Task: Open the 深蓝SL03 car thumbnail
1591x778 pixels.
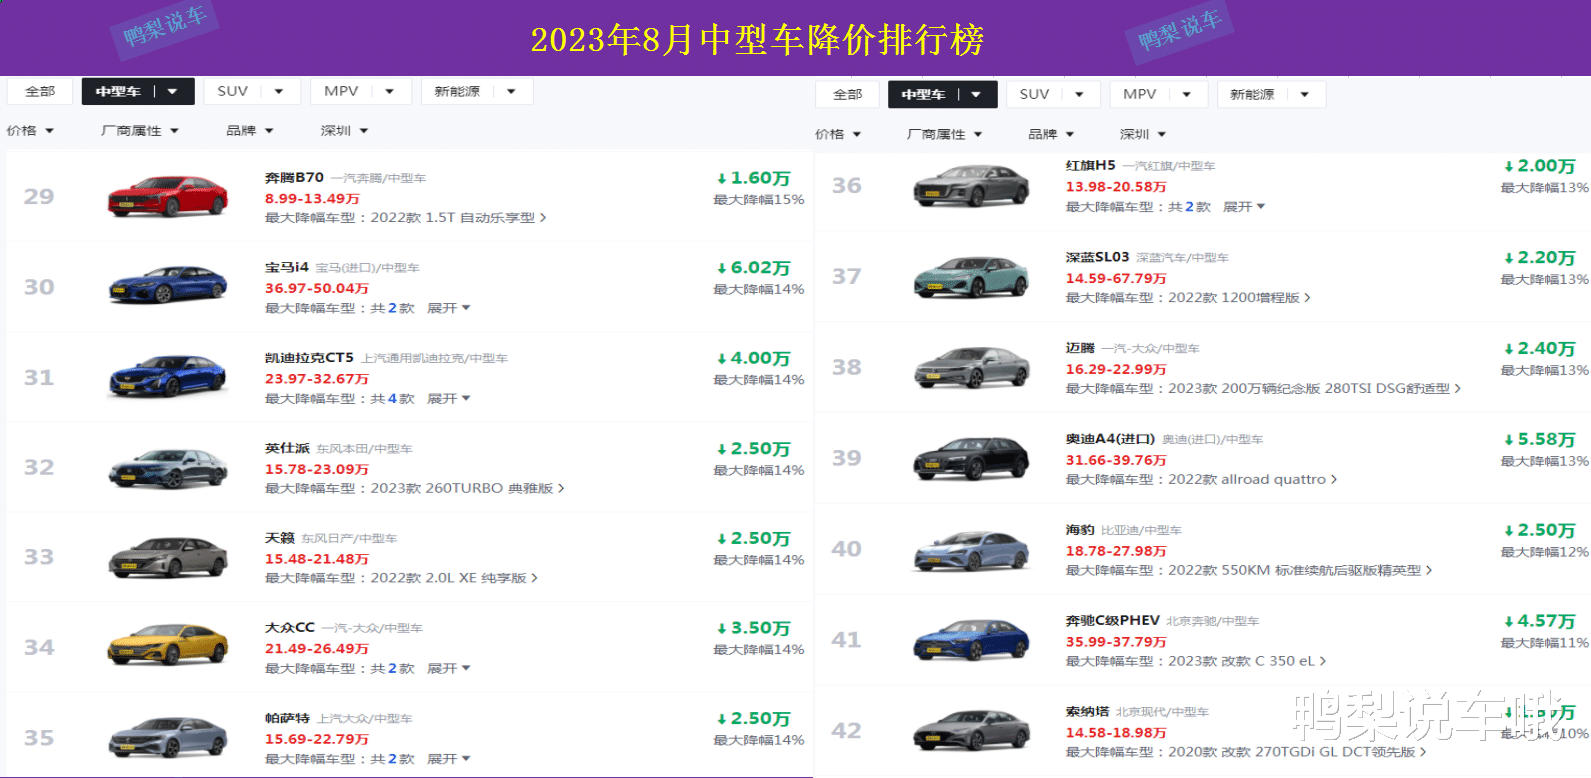Action: [x=972, y=277]
